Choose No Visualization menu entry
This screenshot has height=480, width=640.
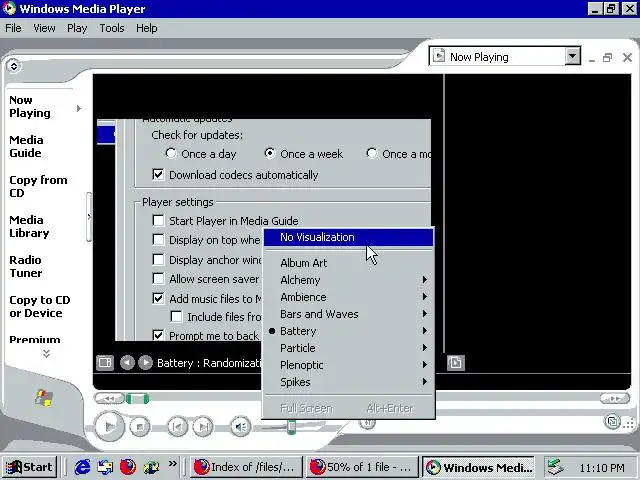click(x=349, y=237)
